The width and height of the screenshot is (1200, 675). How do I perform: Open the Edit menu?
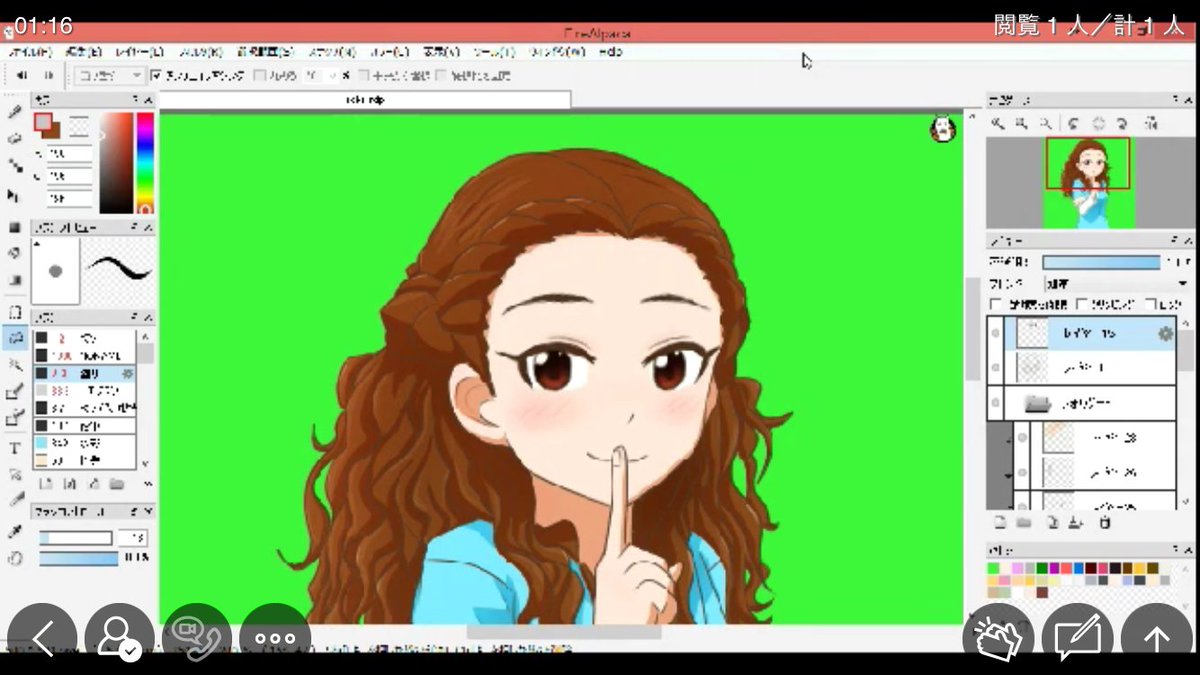[x=83, y=52]
